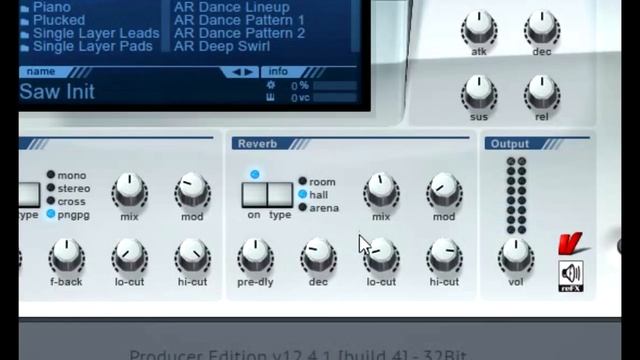Select pngpg delay type
Screen dimensions: 640x360
(x=68, y=214)
